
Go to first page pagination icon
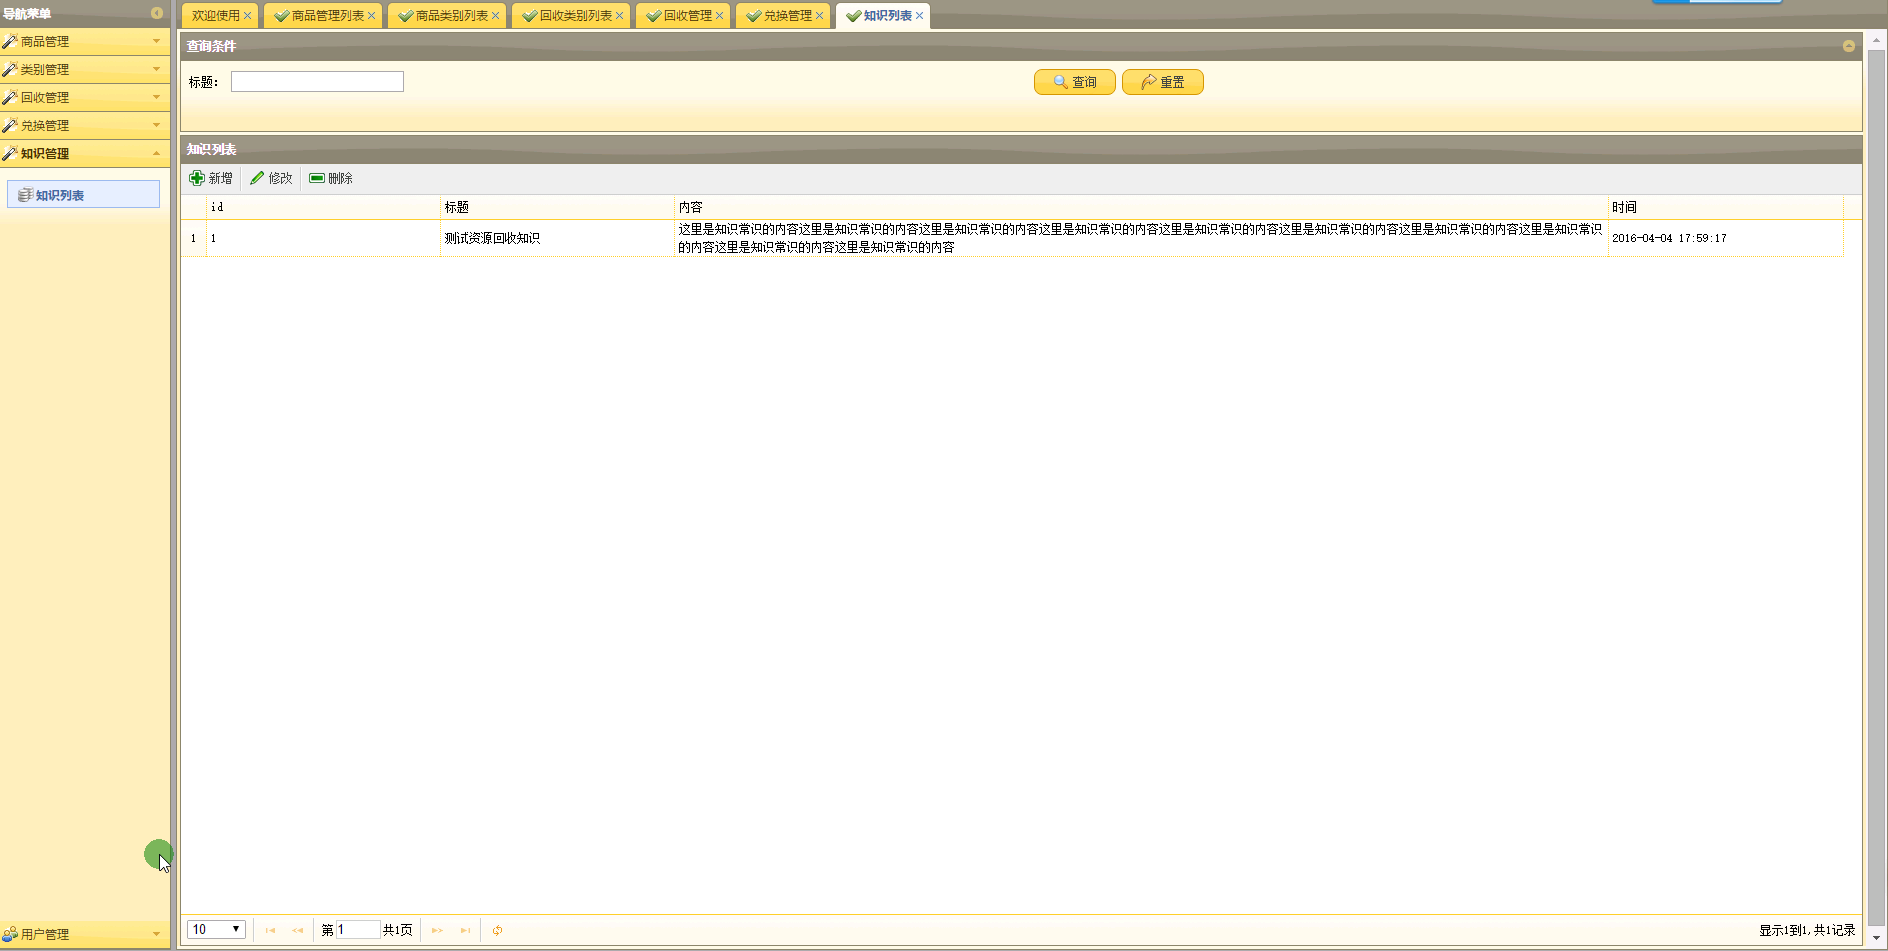(270, 930)
